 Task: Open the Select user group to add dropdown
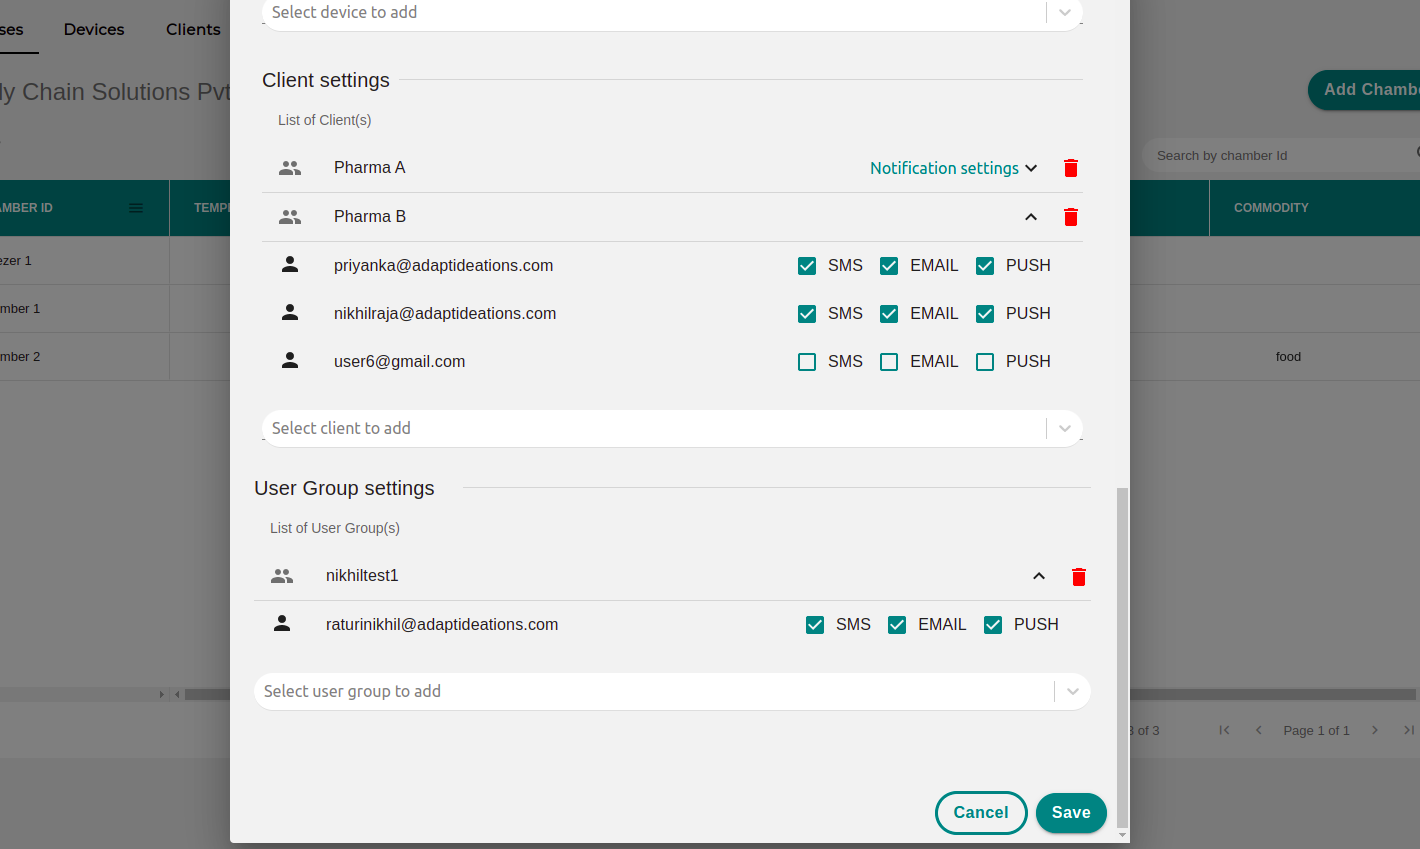coord(672,691)
